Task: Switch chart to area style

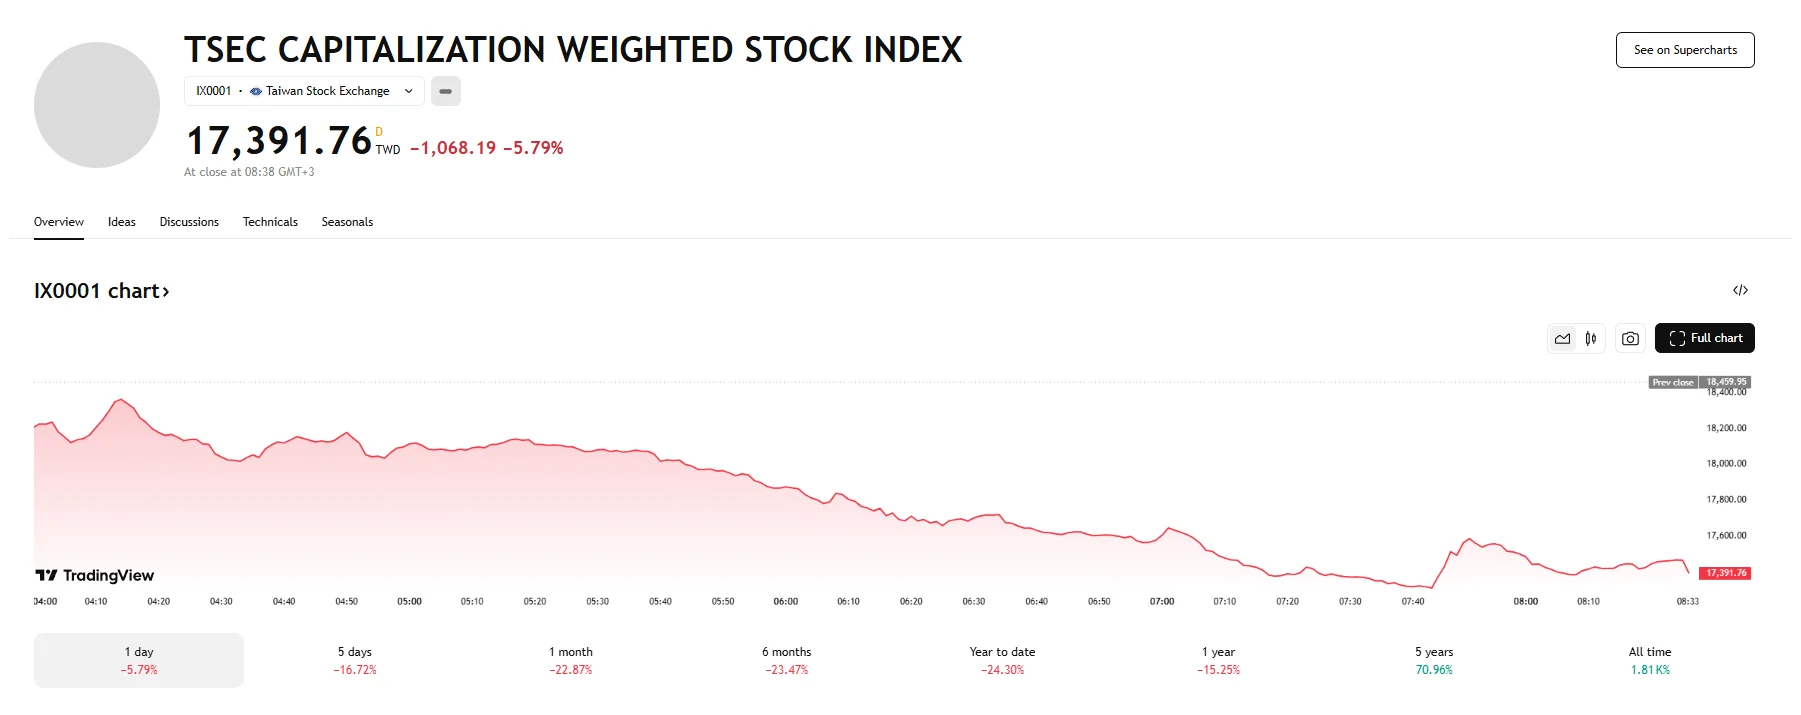Action: click(1562, 339)
